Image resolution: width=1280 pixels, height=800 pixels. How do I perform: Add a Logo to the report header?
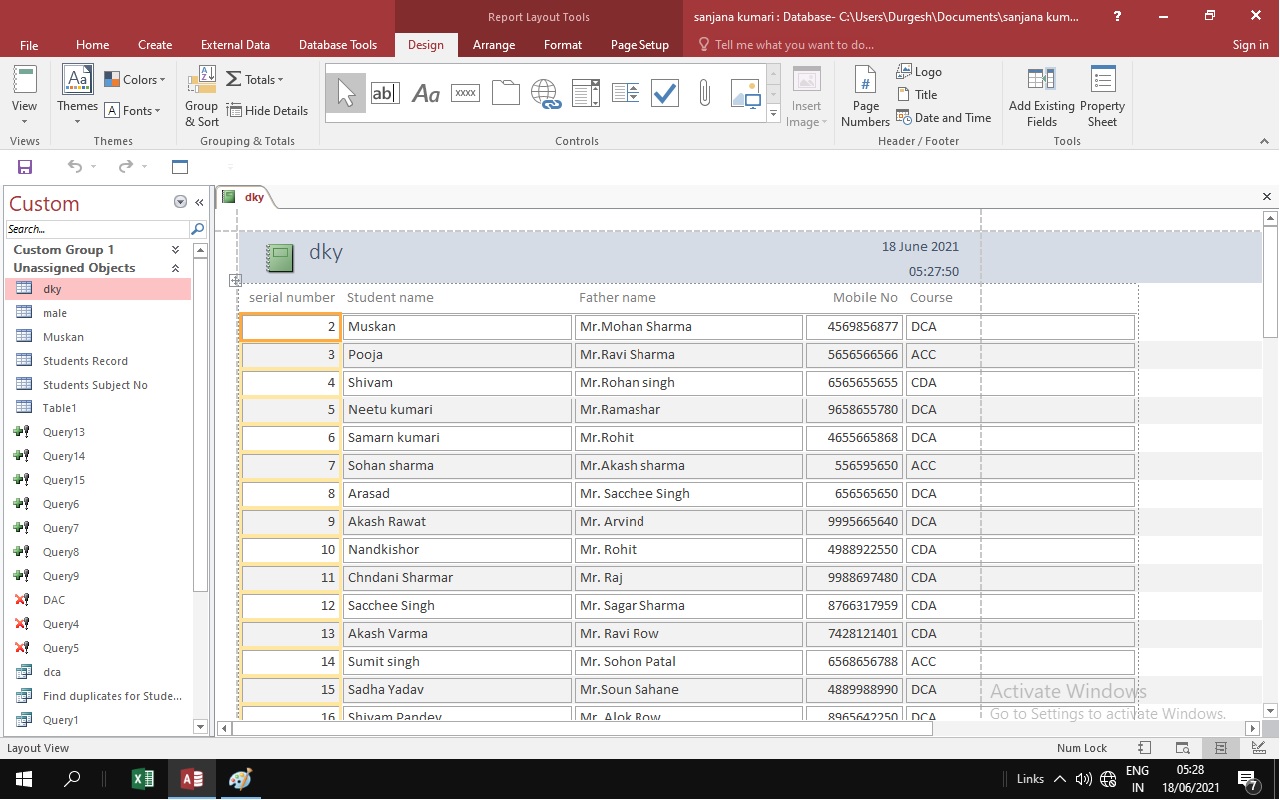click(x=919, y=71)
